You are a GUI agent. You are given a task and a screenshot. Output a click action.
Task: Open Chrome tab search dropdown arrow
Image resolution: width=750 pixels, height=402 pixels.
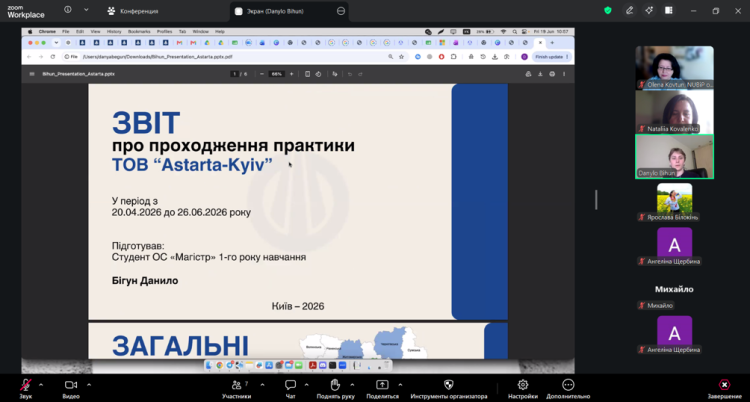click(56, 43)
